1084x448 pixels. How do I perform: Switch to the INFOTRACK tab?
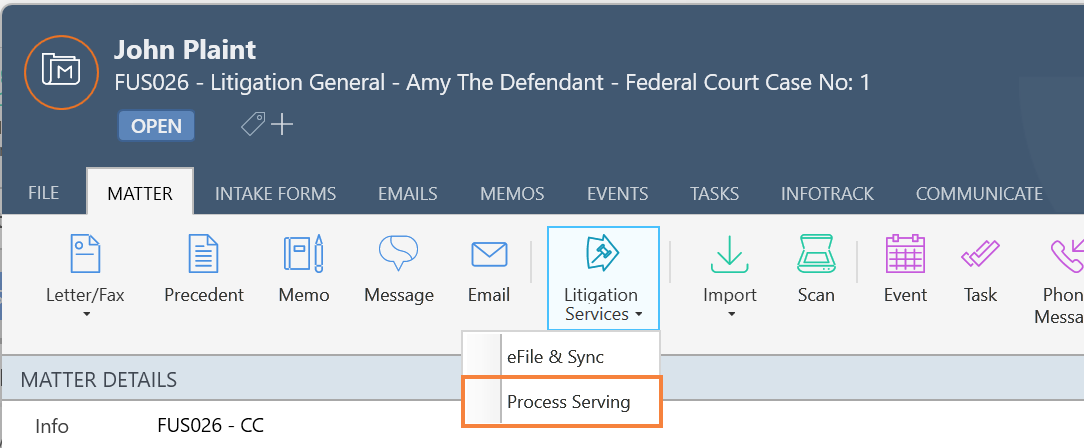coord(828,194)
